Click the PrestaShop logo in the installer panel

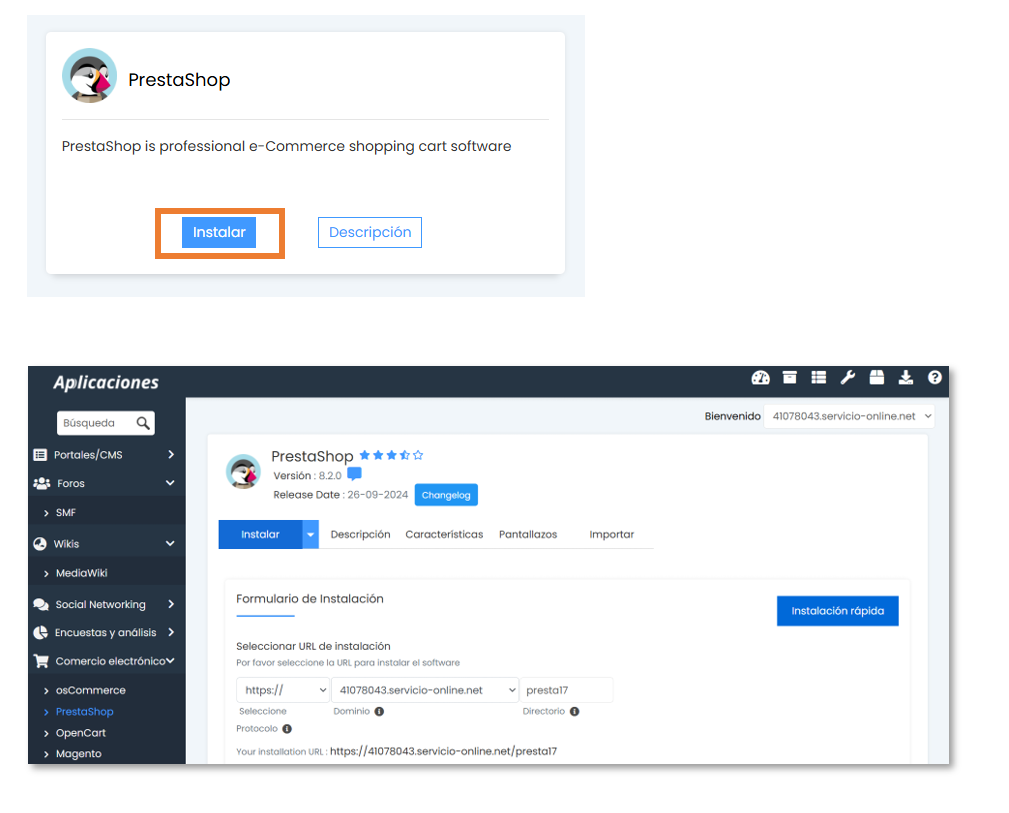(243, 472)
